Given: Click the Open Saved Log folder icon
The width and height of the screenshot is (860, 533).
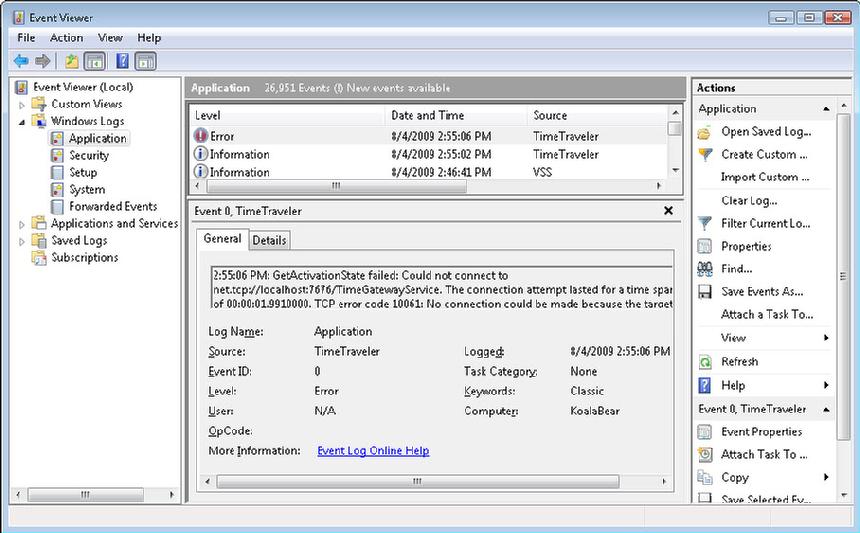Looking at the screenshot, I should (x=705, y=132).
